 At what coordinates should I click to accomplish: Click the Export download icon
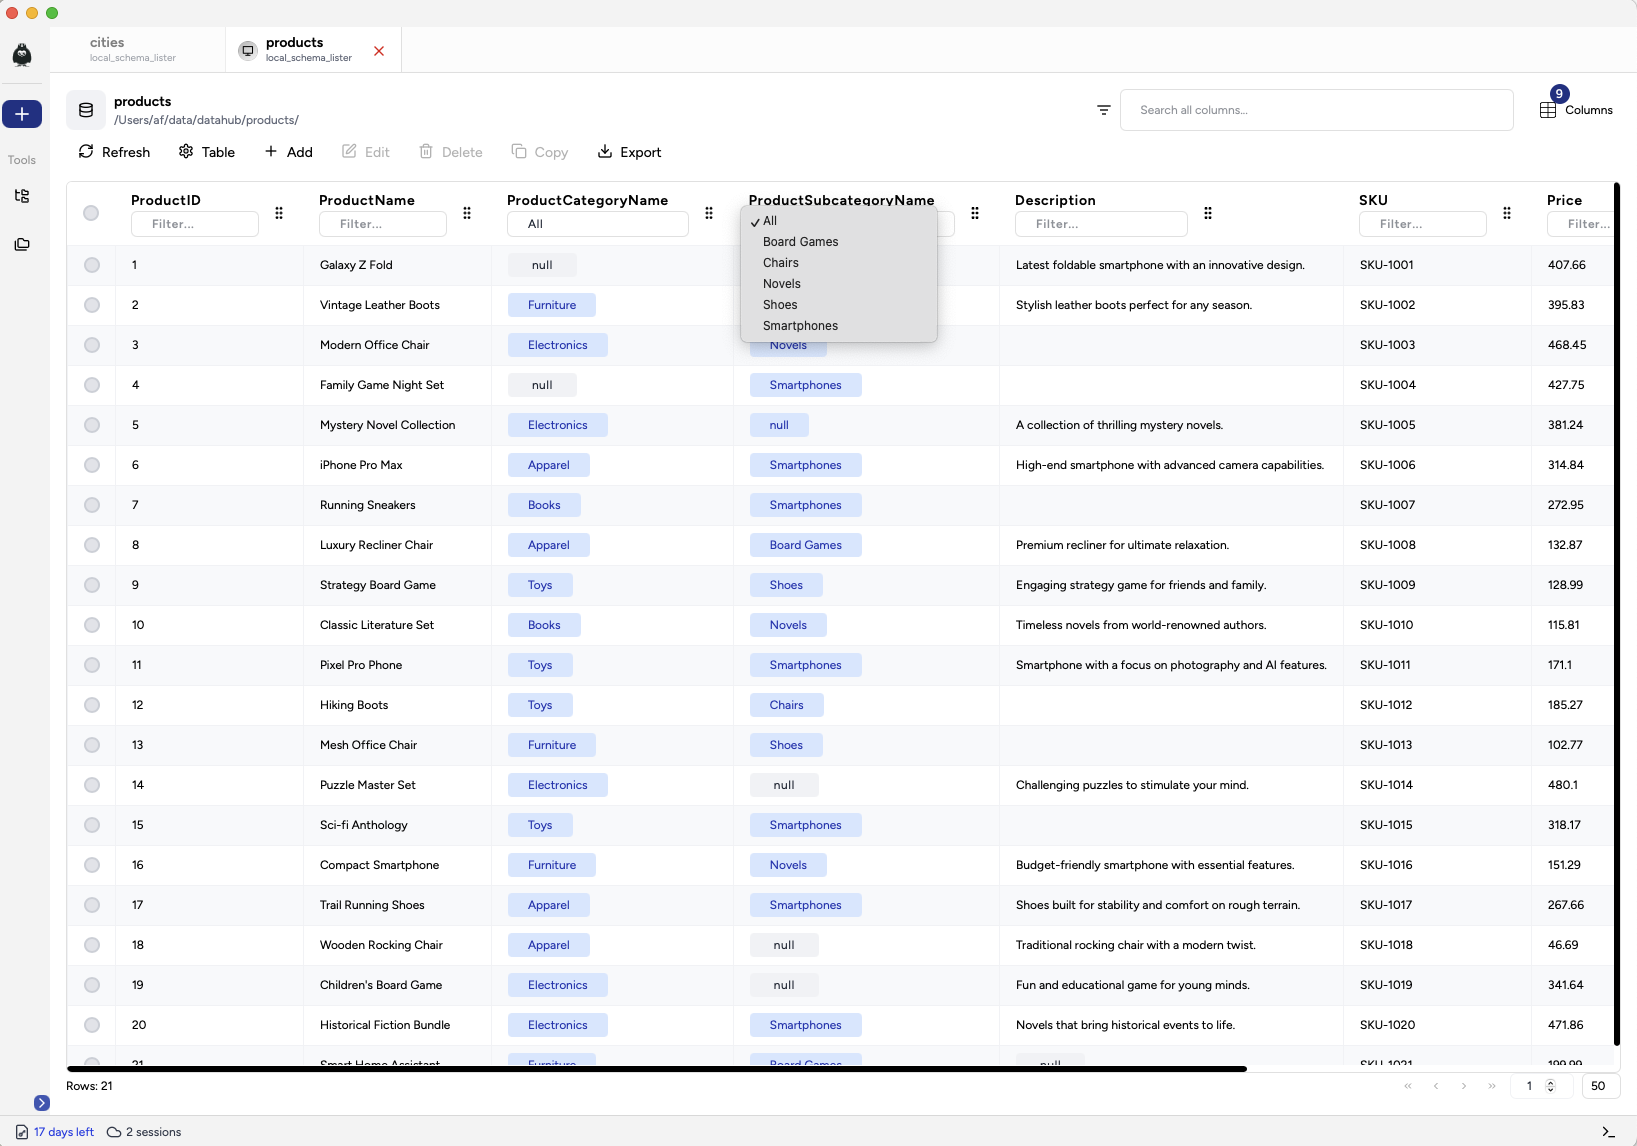click(605, 151)
